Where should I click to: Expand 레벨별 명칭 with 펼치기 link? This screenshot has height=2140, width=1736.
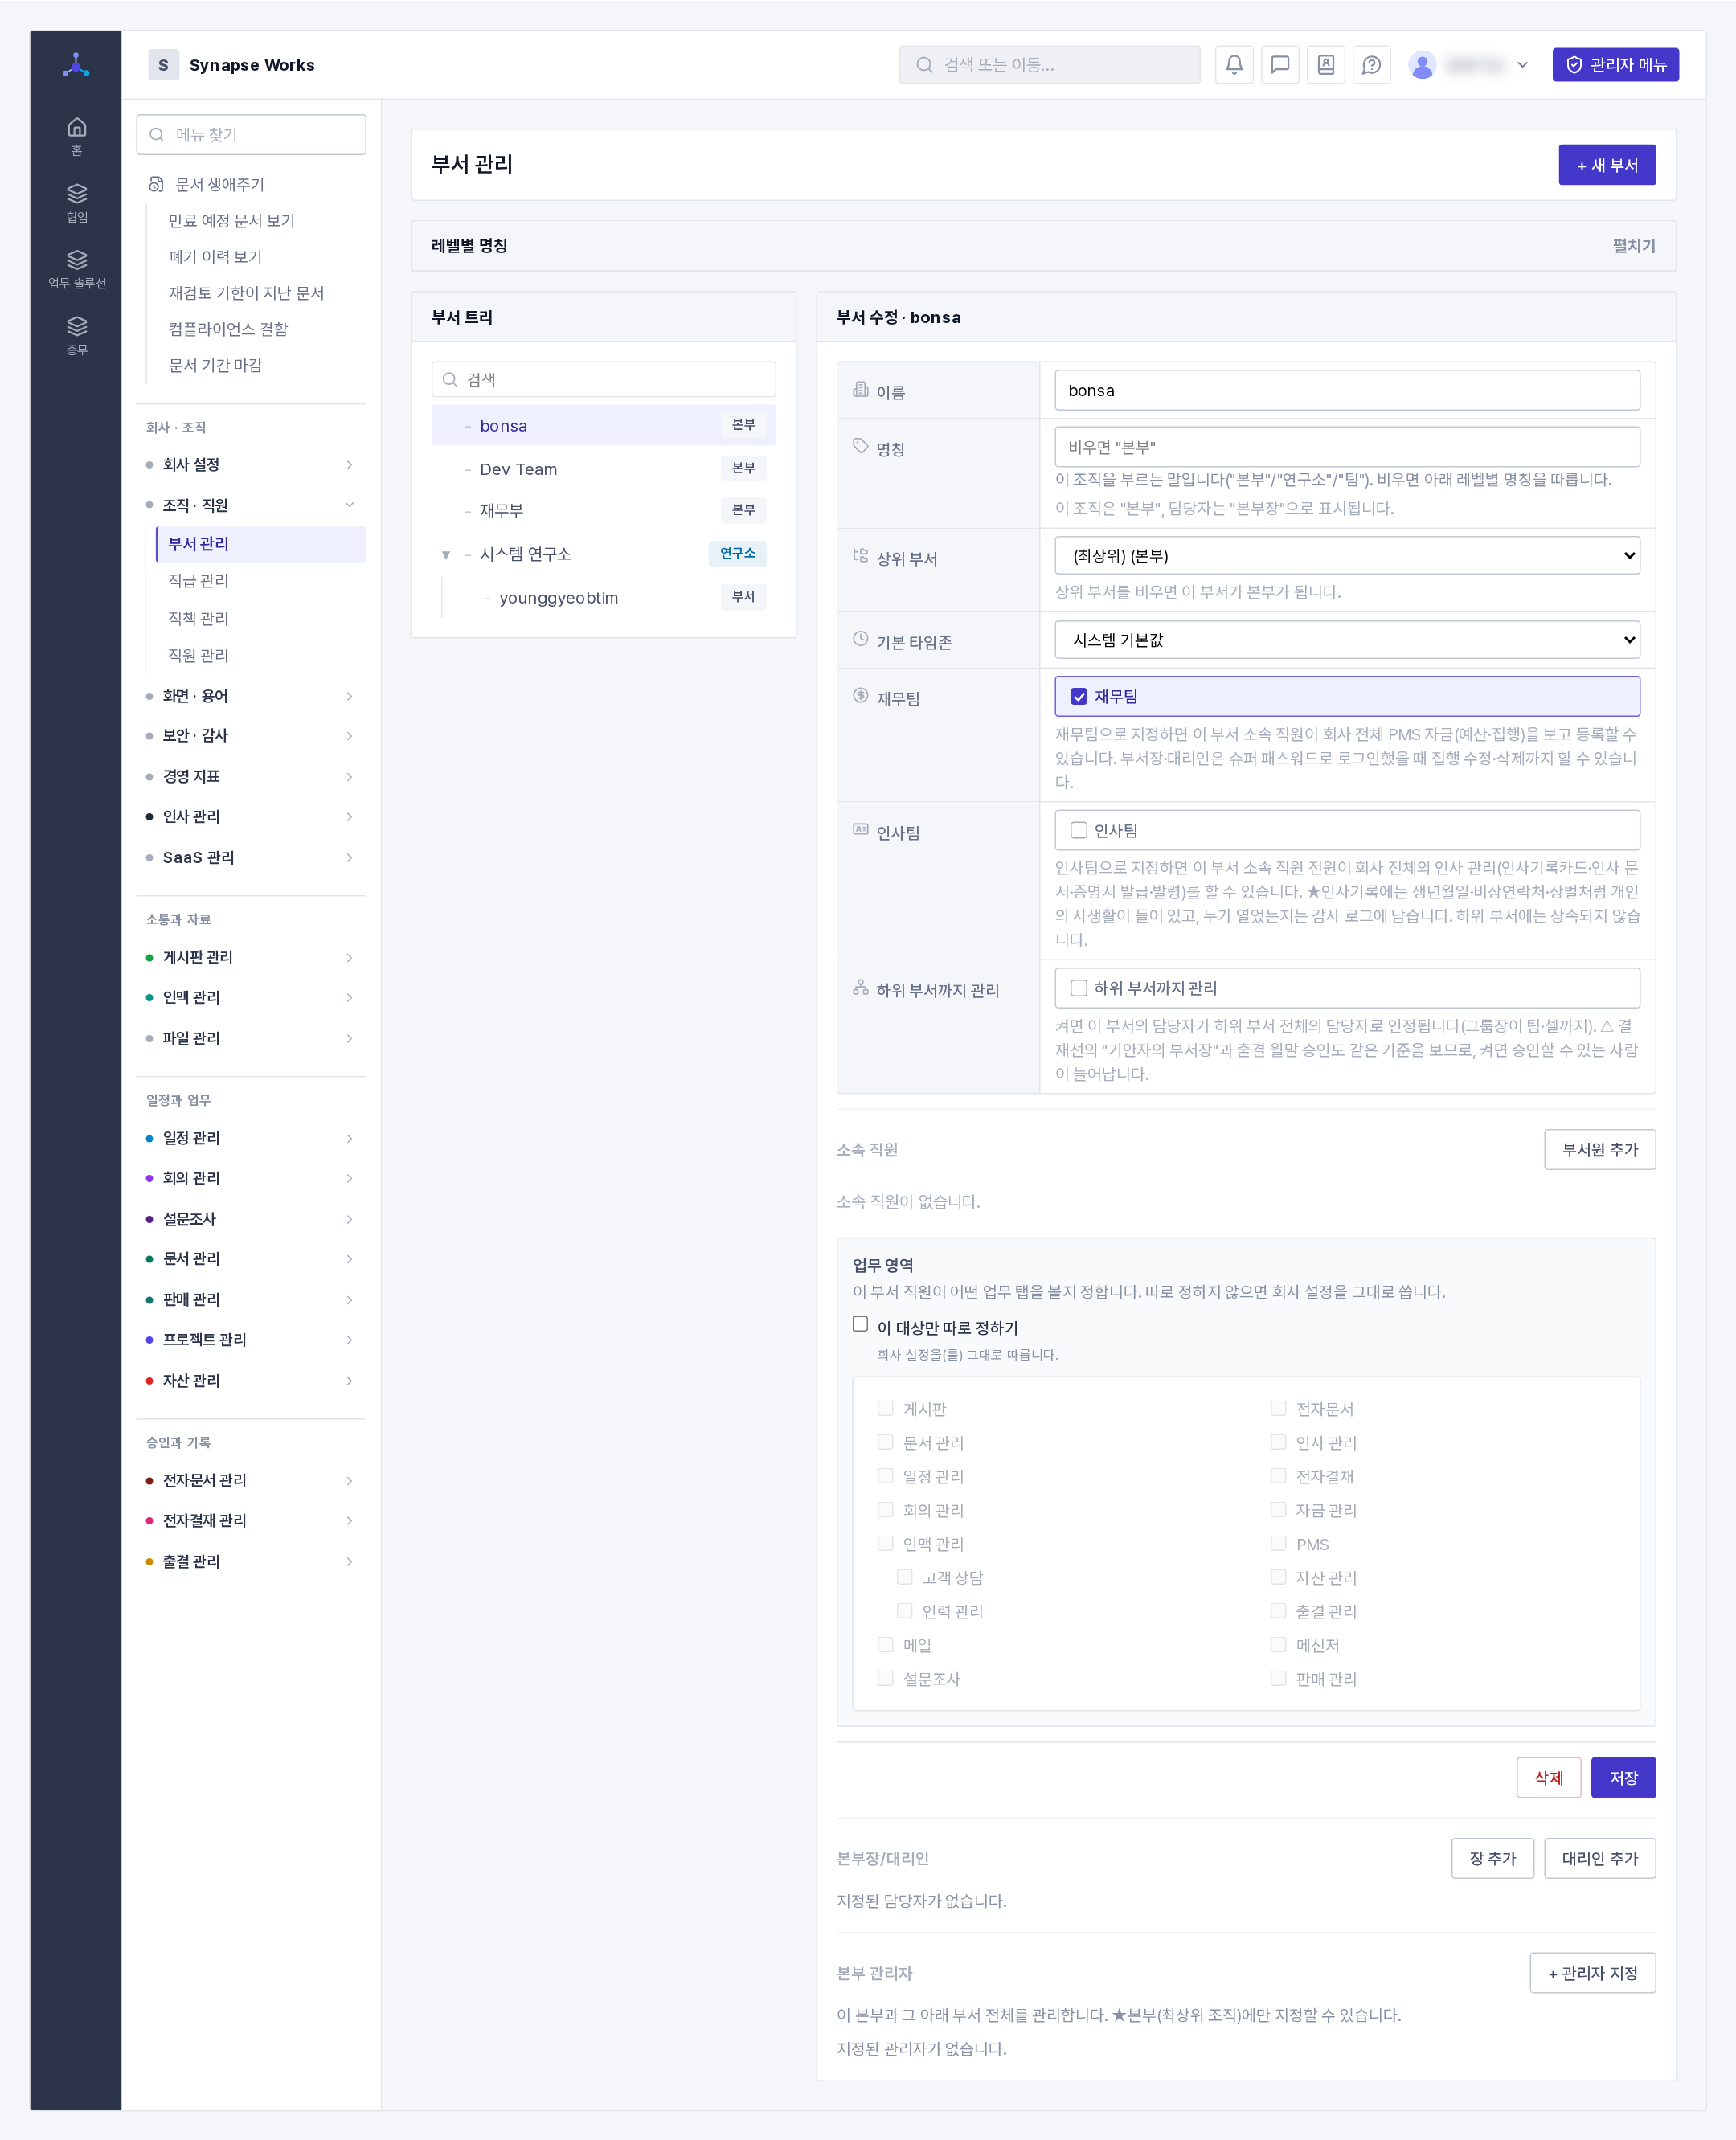click(1634, 246)
